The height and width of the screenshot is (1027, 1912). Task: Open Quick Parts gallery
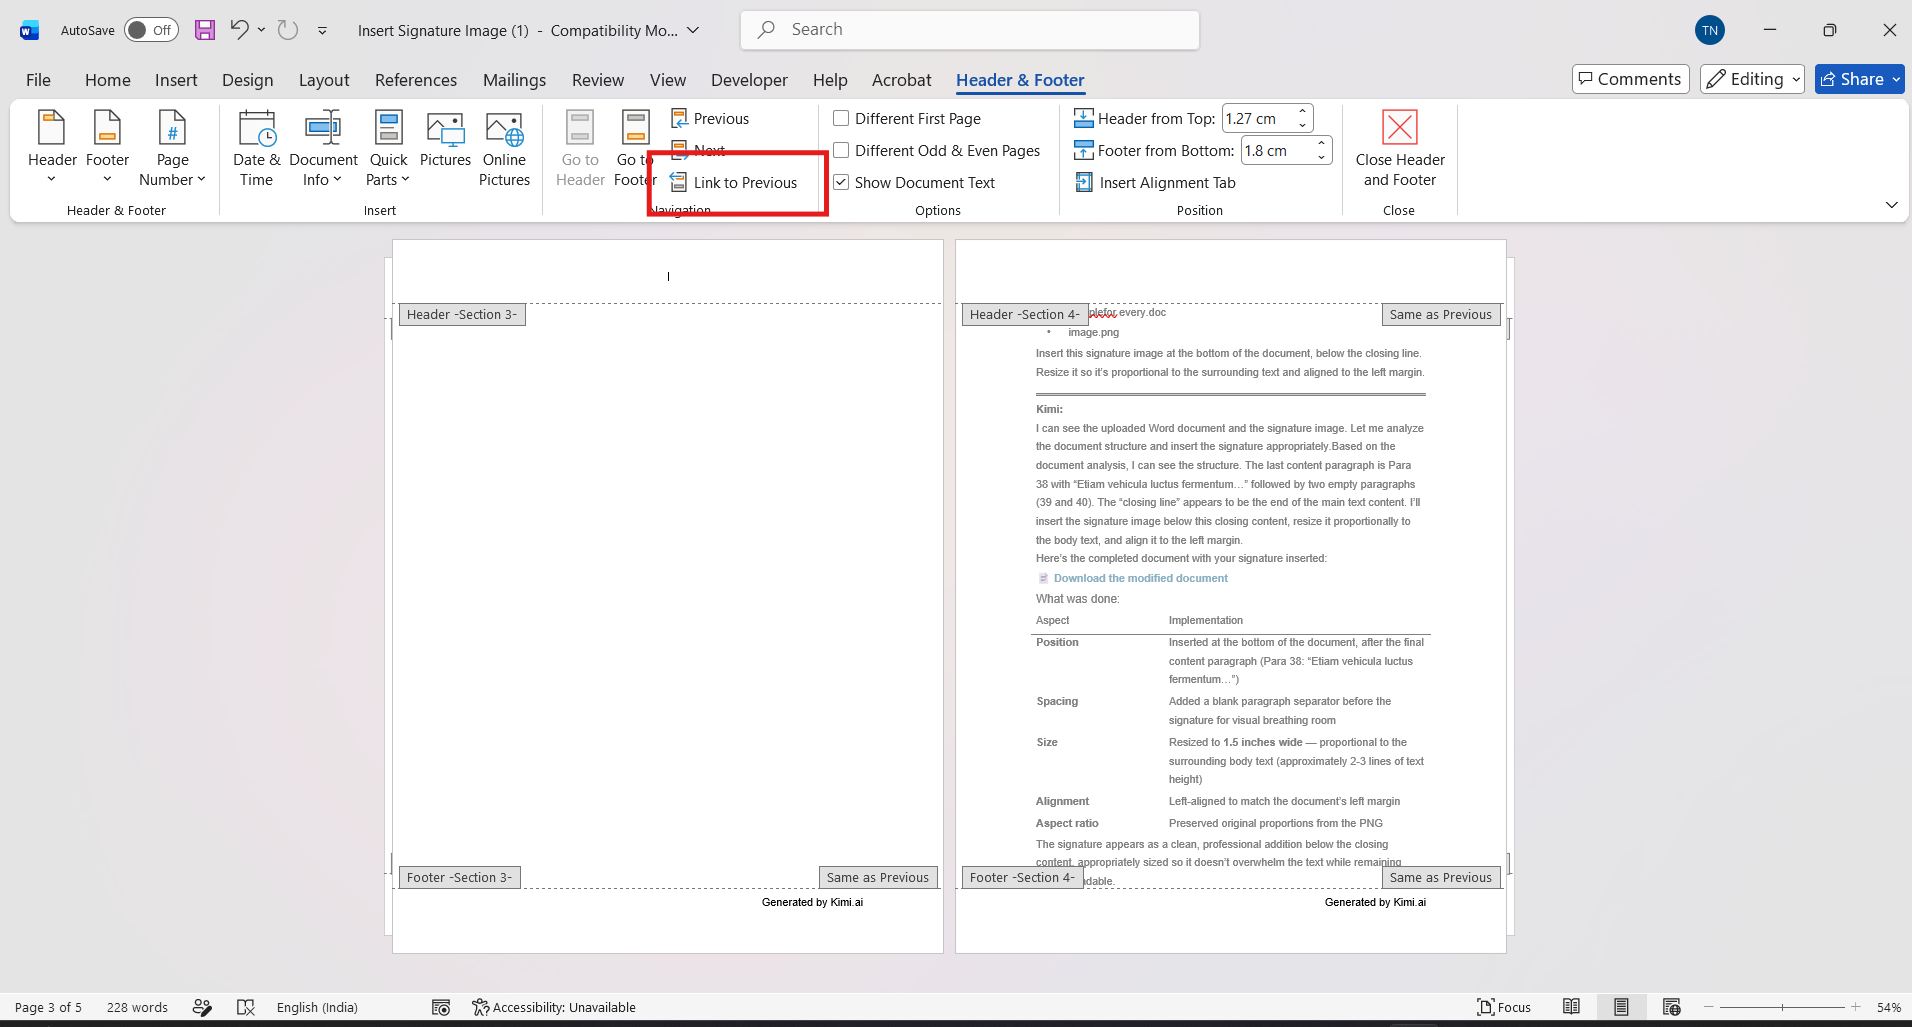pos(388,148)
